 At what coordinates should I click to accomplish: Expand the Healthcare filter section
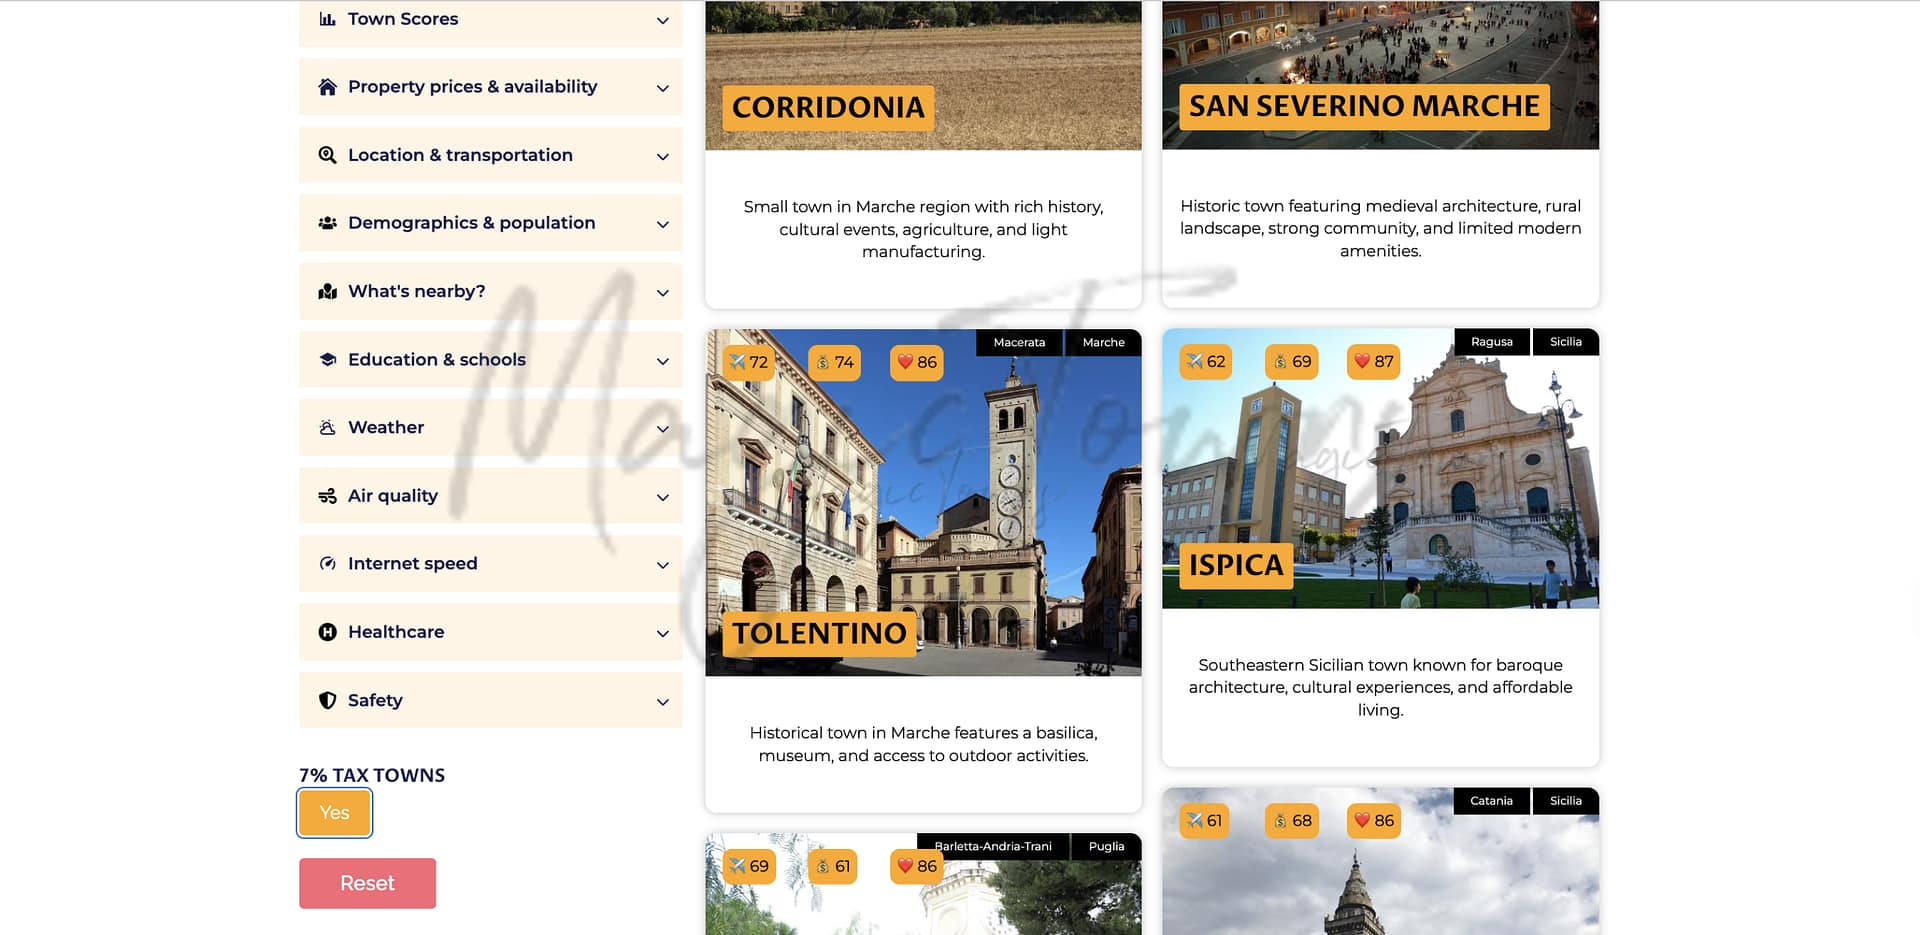click(490, 632)
